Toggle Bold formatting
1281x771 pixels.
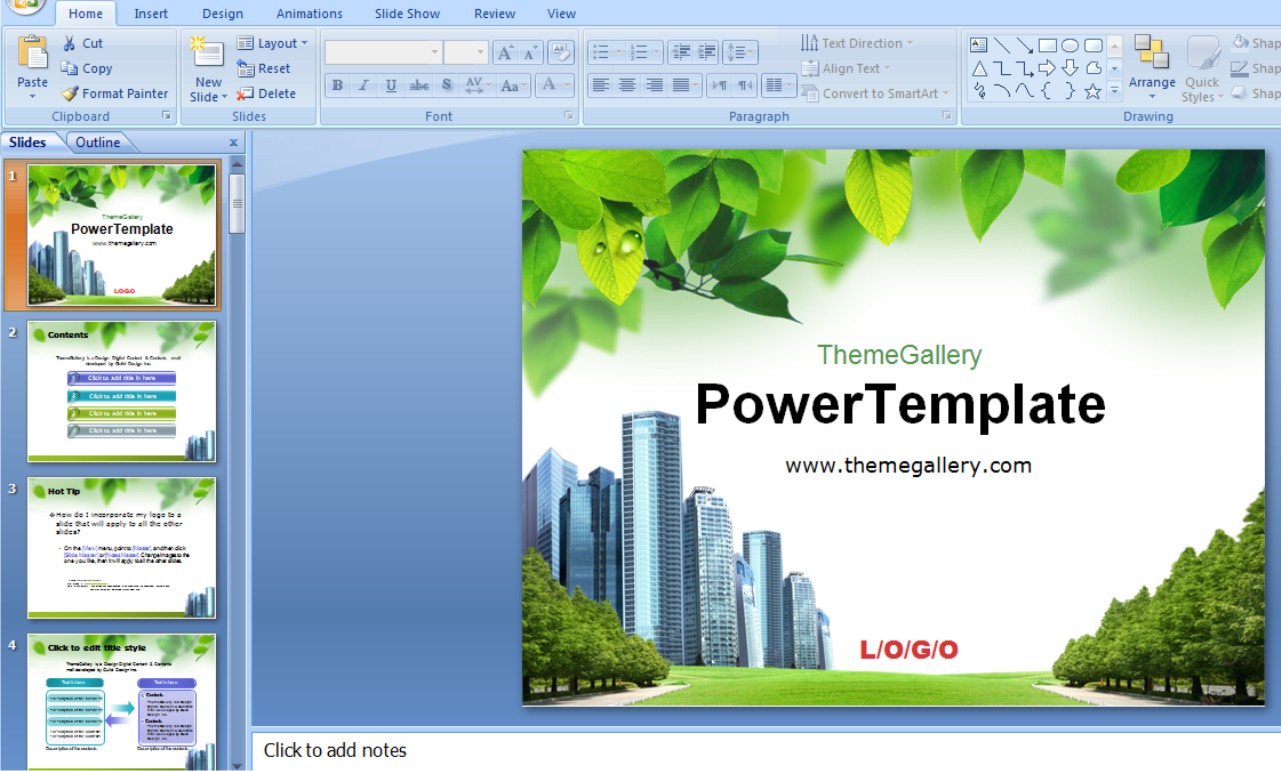click(x=337, y=85)
